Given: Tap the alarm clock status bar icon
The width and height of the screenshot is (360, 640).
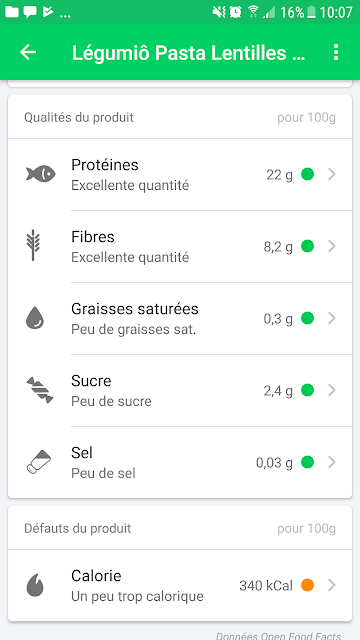Looking at the screenshot, I should pos(235,12).
